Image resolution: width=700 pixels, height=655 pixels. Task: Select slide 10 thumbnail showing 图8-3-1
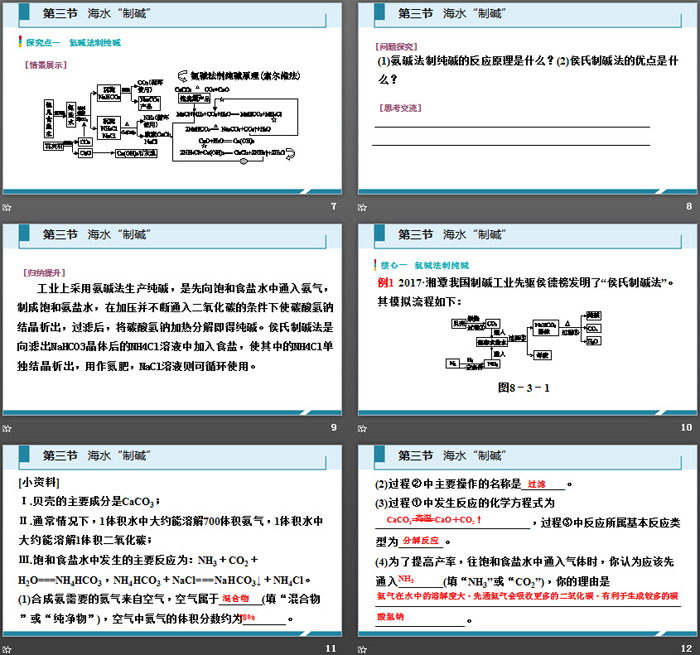[x=528, y=319]
